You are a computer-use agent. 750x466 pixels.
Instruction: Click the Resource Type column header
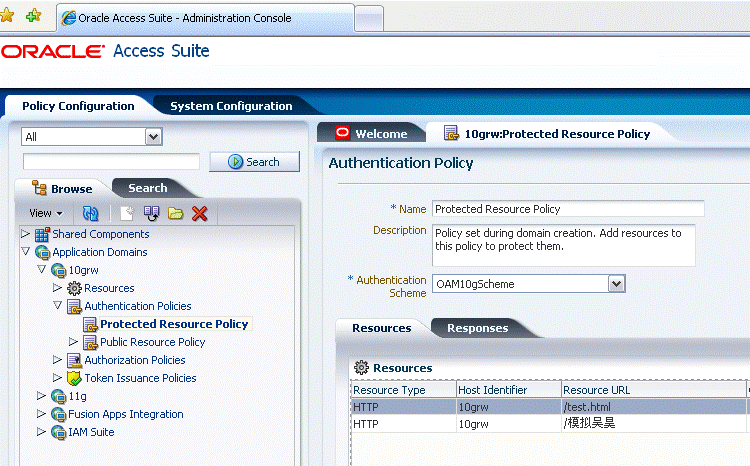[404, 390]
